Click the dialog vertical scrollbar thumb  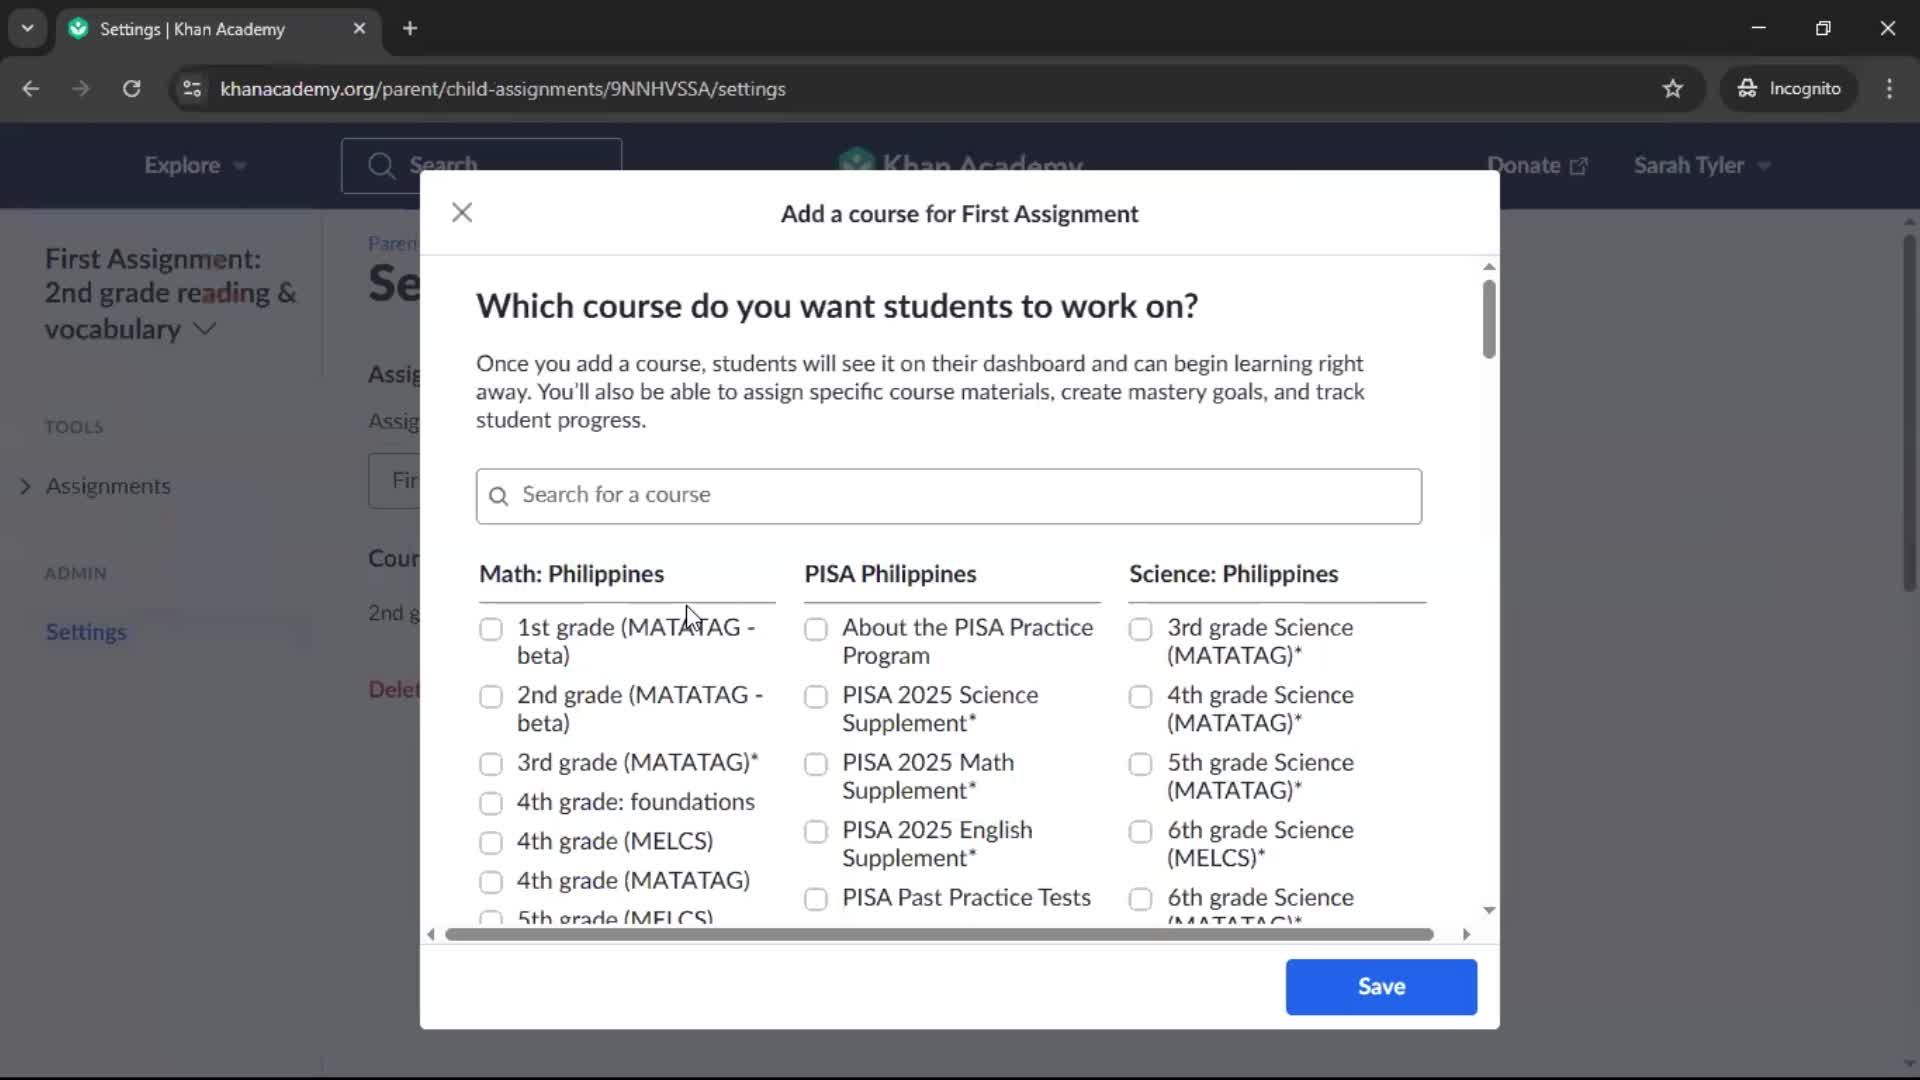[x=1489, y=318]
